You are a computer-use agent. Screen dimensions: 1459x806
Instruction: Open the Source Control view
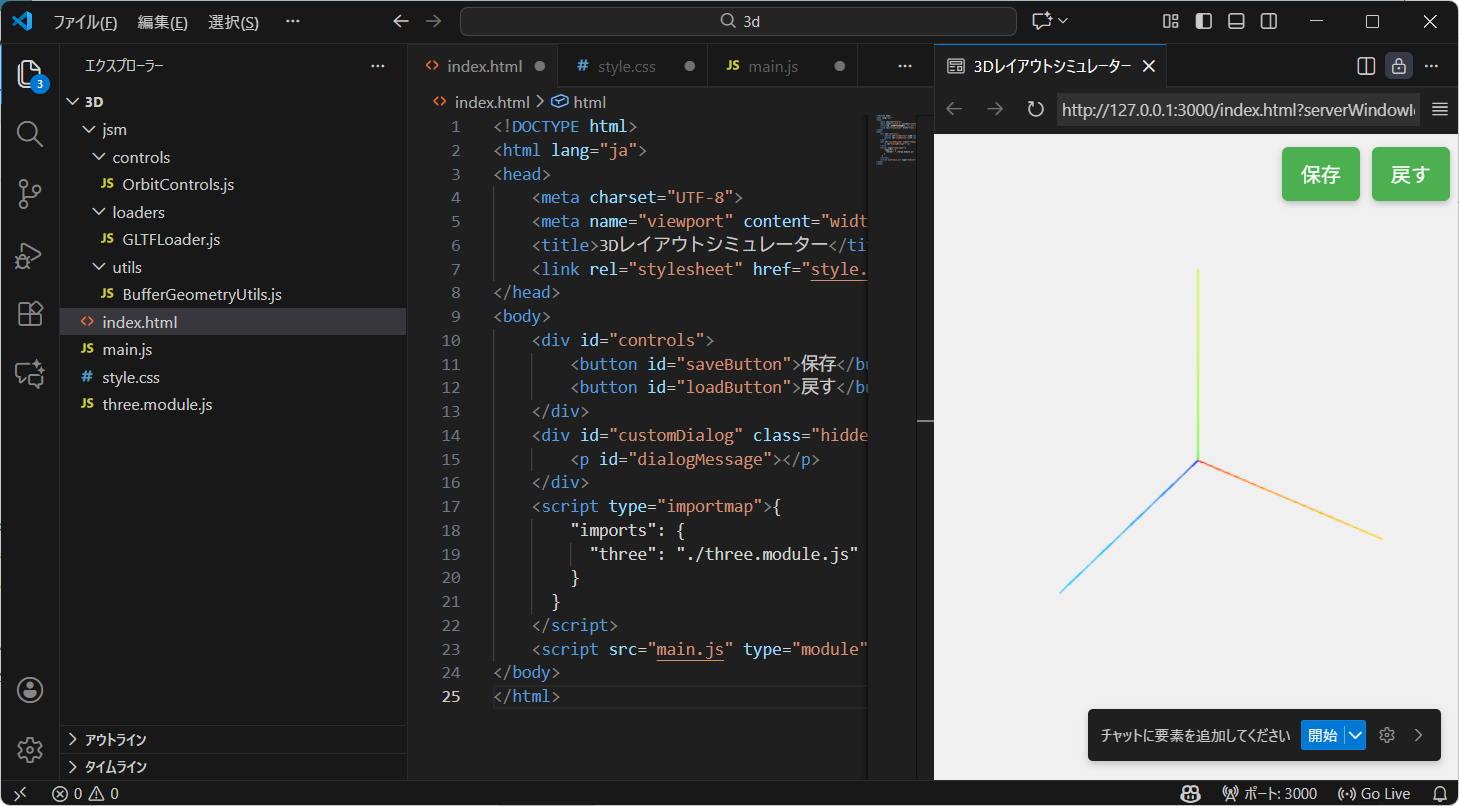point(30,194)
